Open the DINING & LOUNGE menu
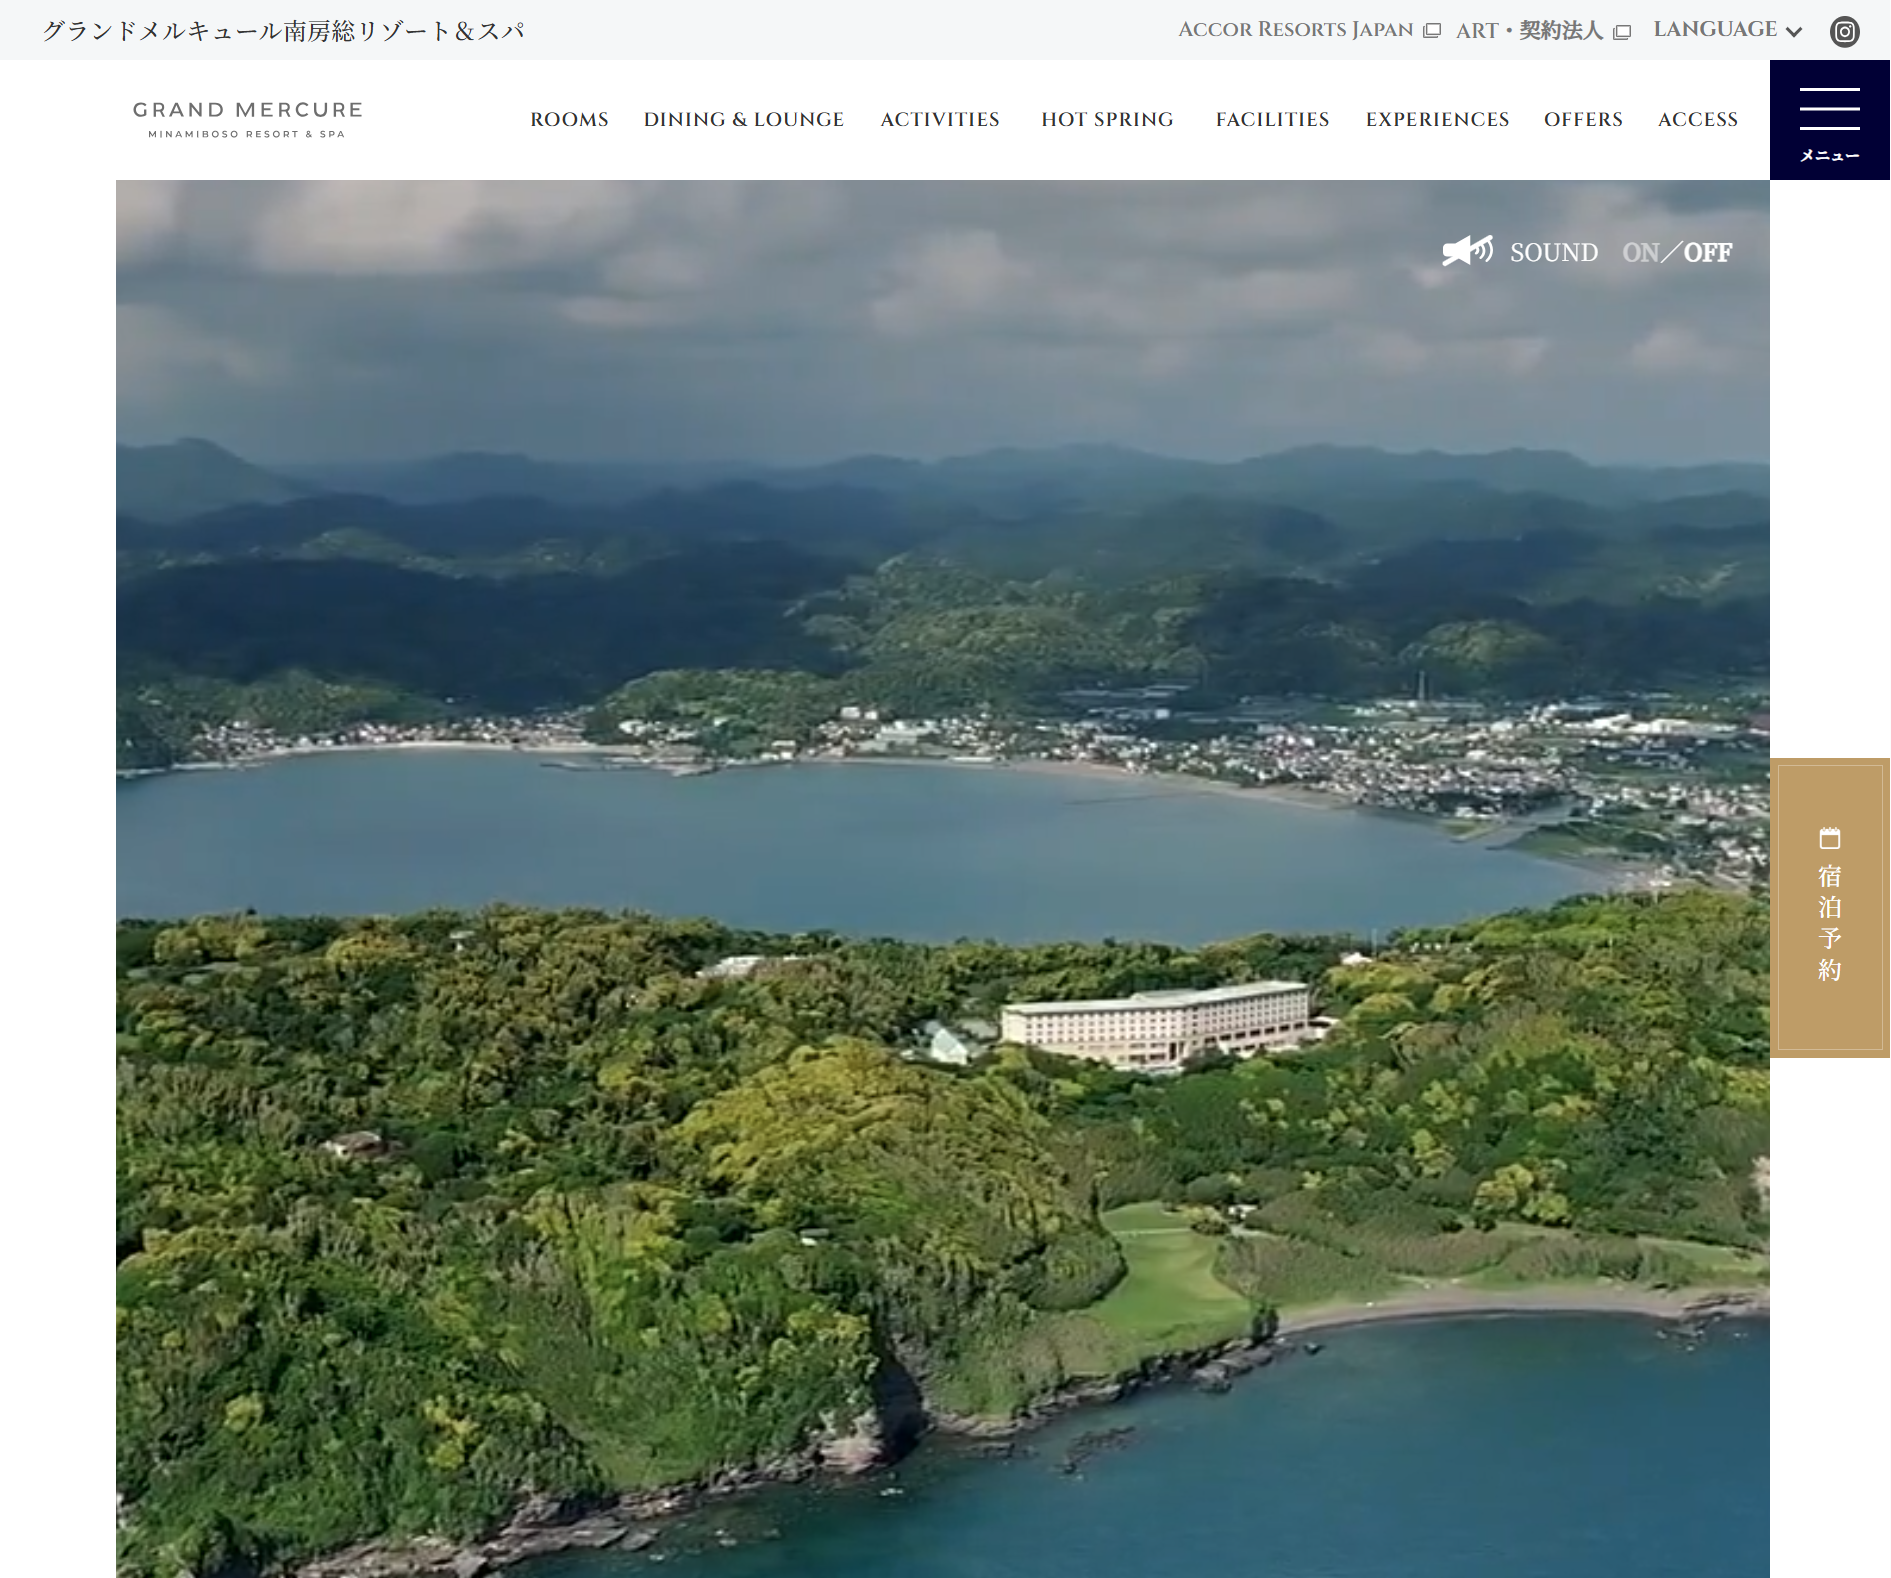This screenshot has width=1891, height=1578. click(x=743, y=119)
